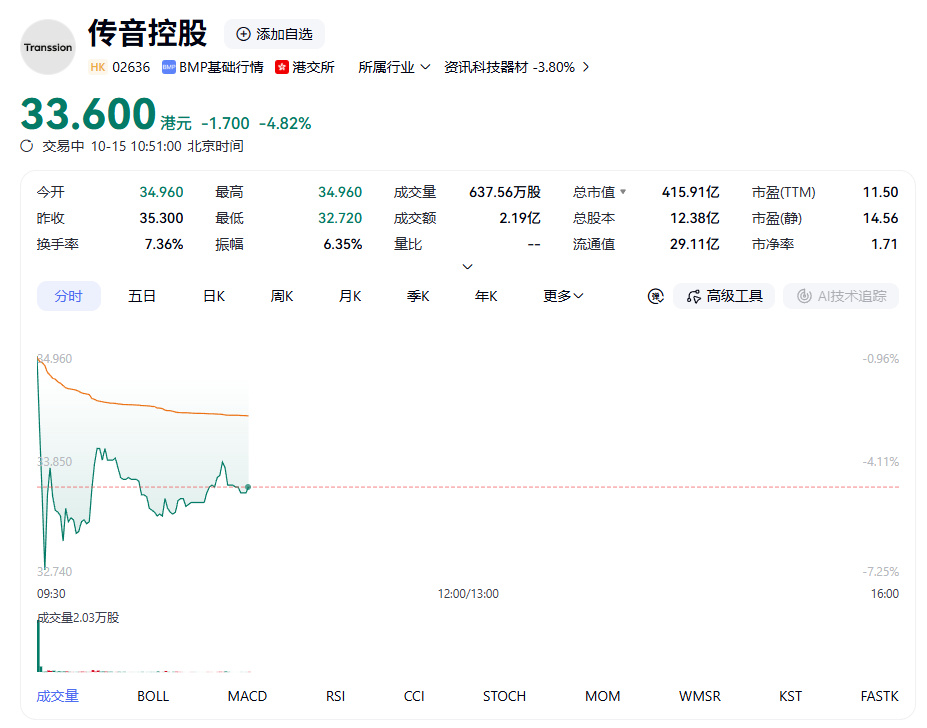Click the 昨收 value 35.300
The height and width of the screenshot is (728, 927).
pos(161,218)
